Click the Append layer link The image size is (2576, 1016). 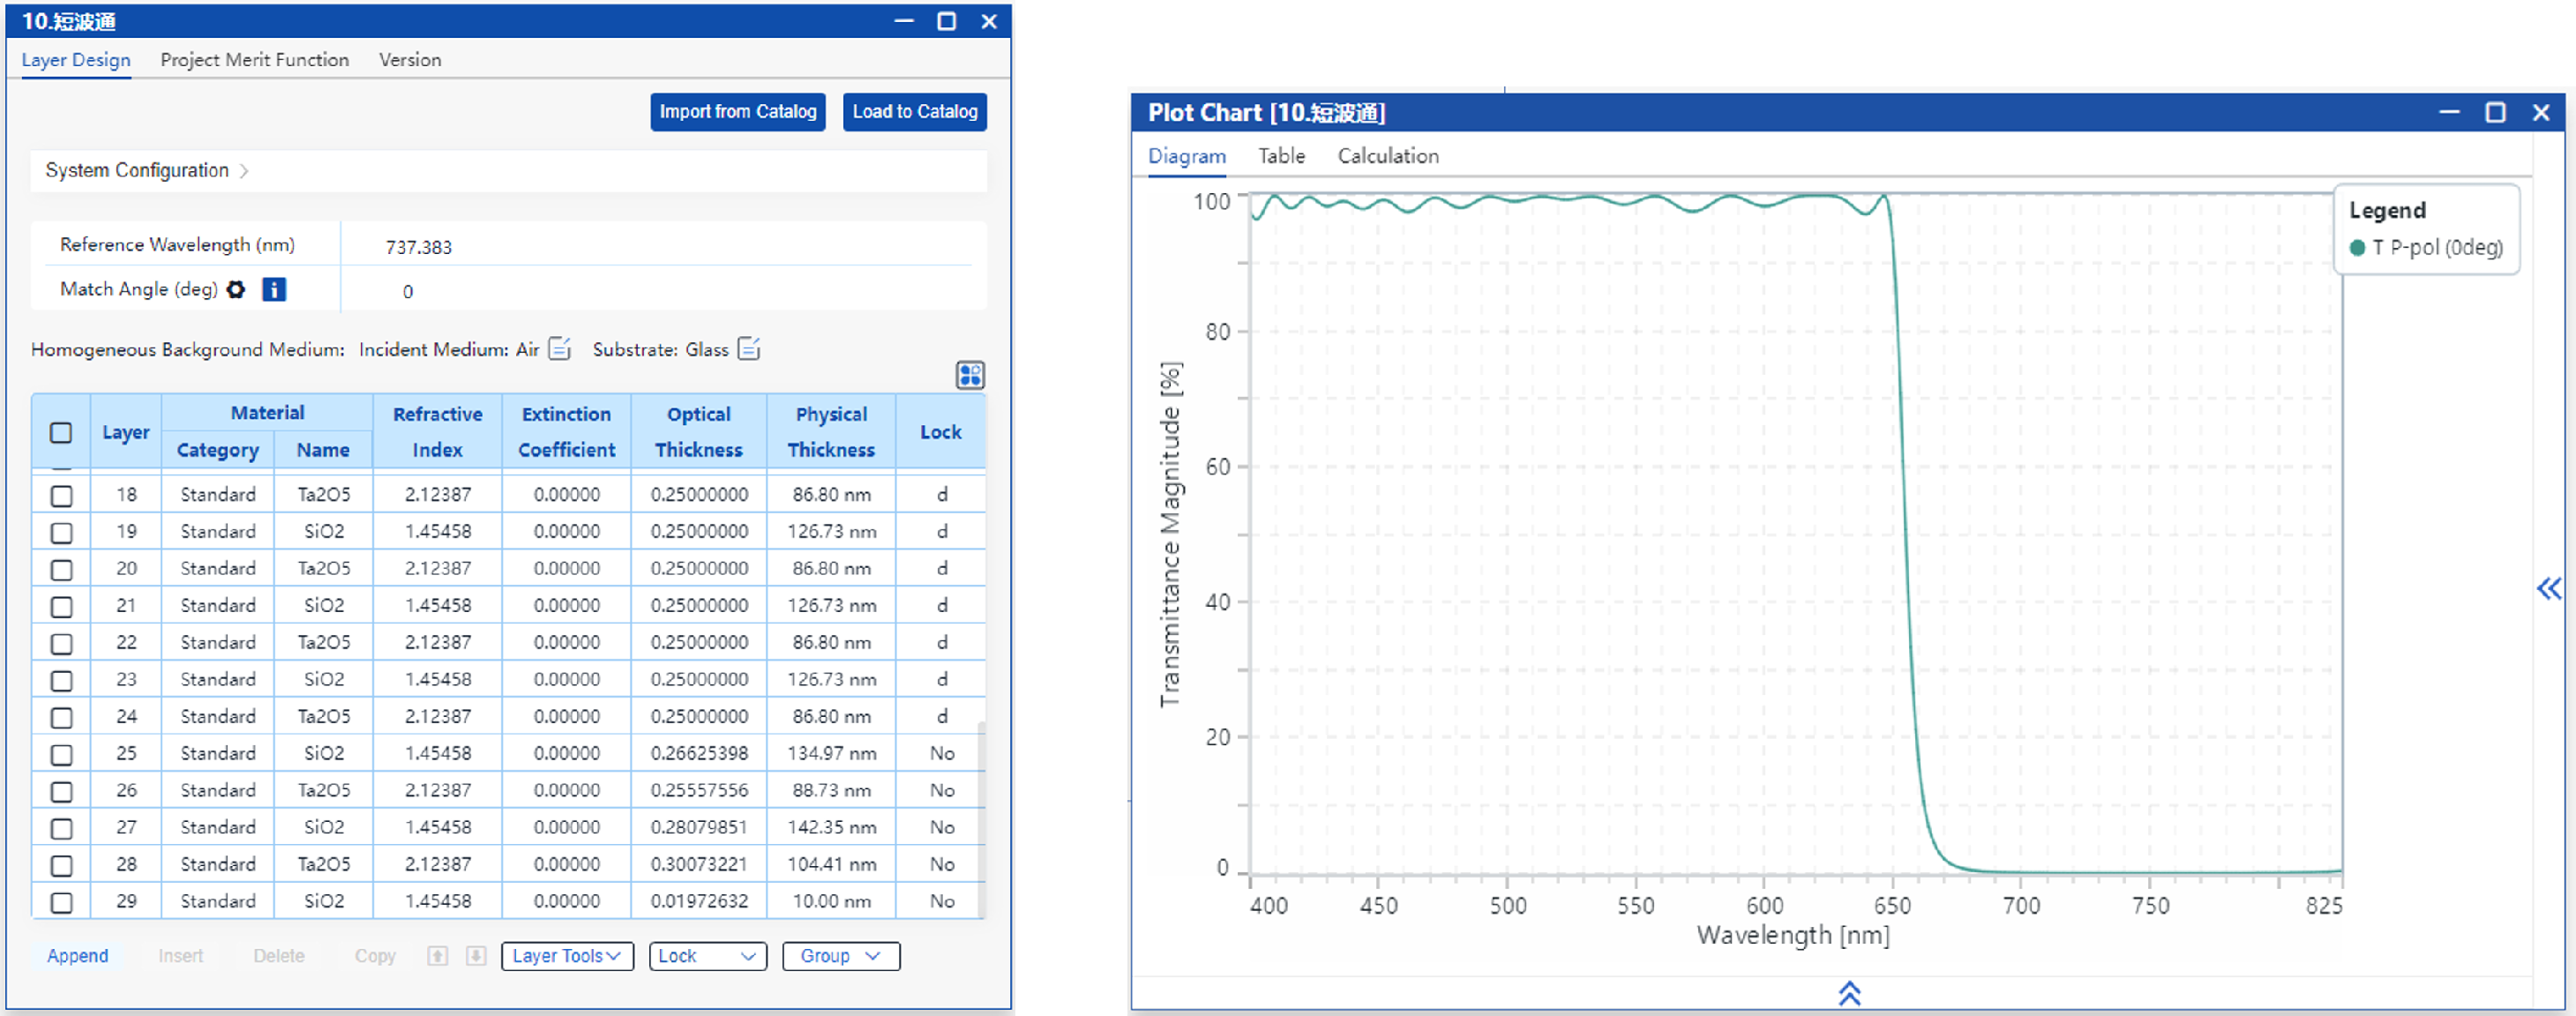click(77, 956)
